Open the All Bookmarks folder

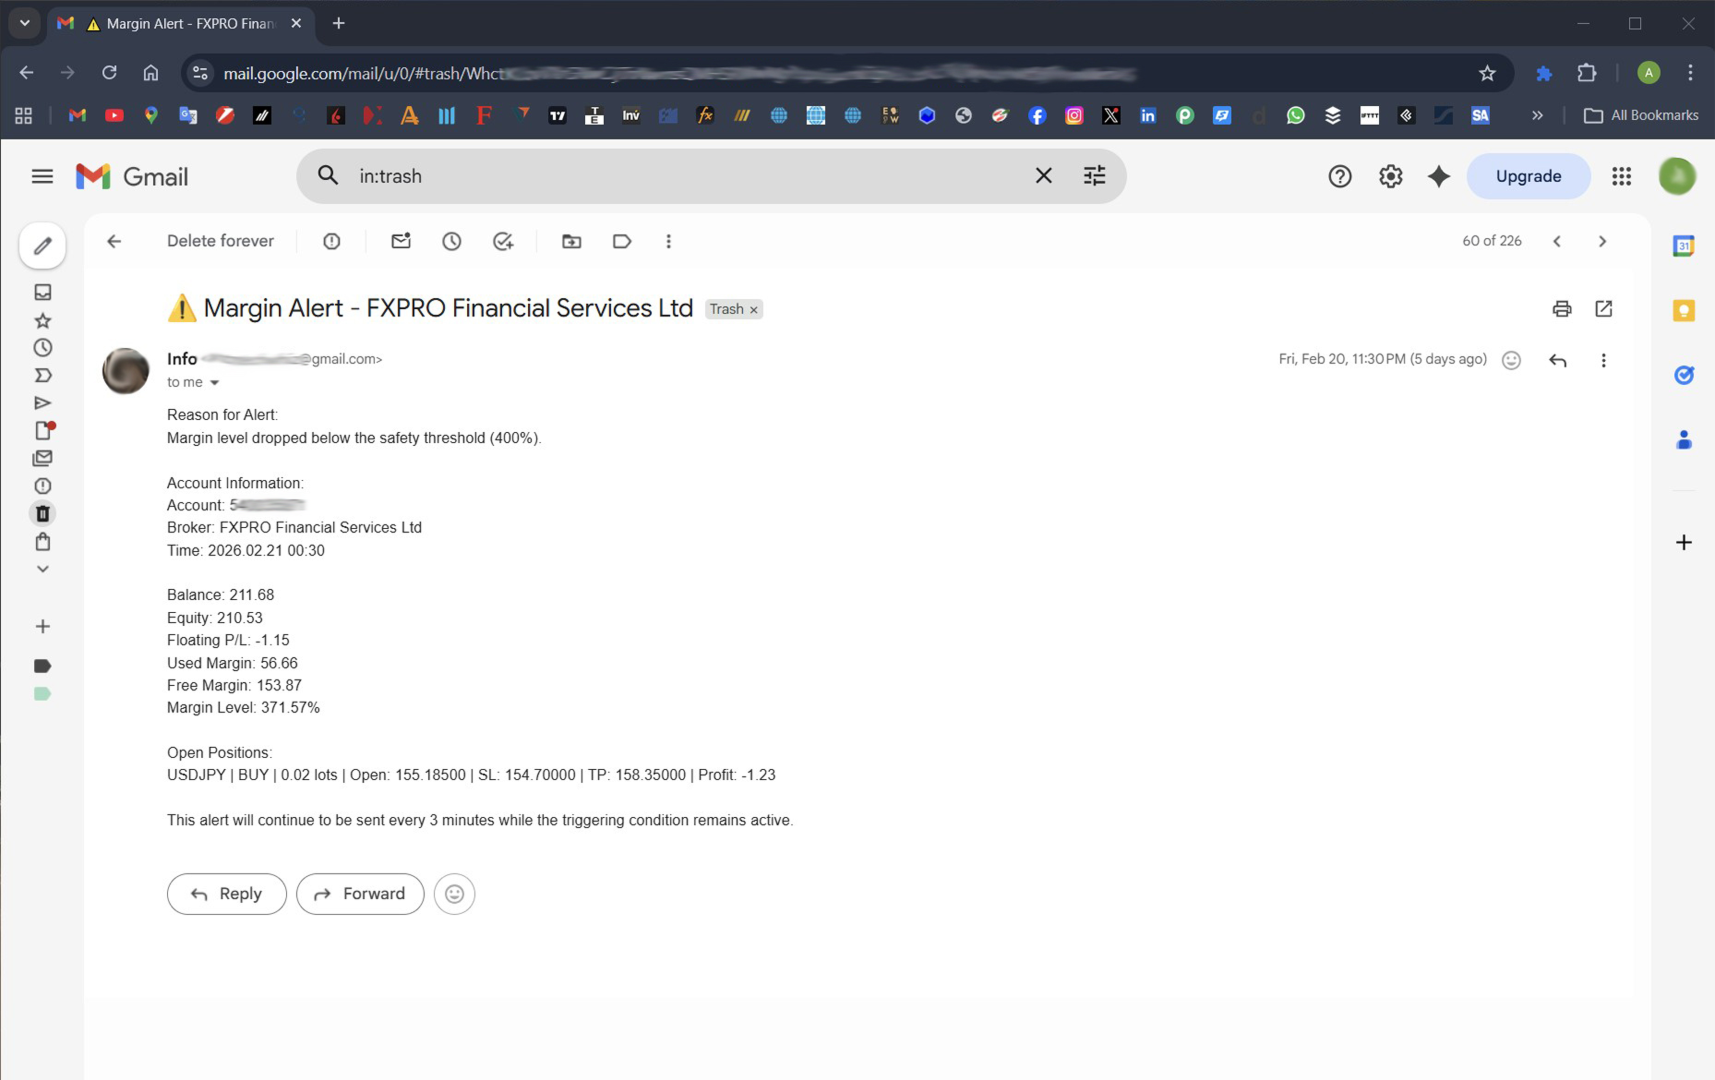(x=1641, y=116)
